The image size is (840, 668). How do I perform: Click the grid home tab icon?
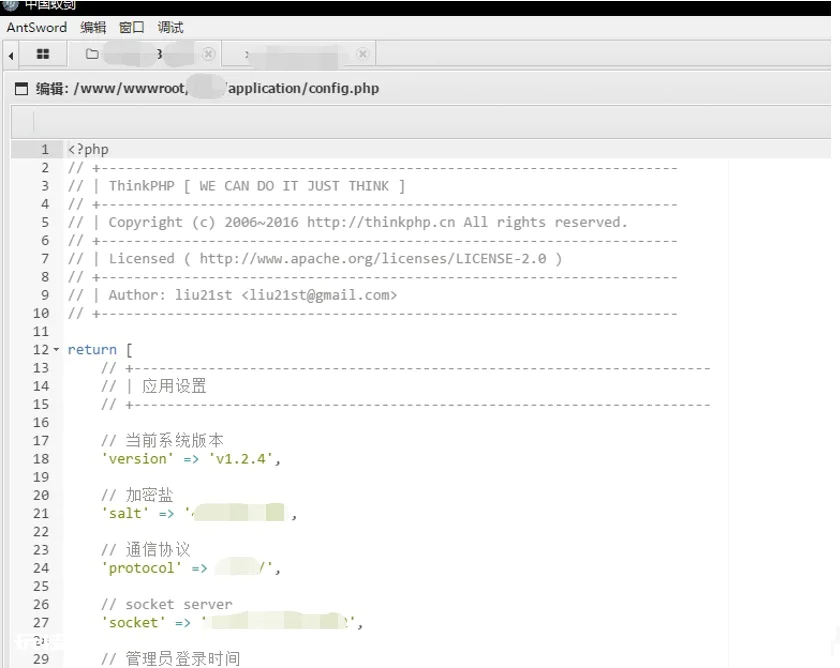43,54
